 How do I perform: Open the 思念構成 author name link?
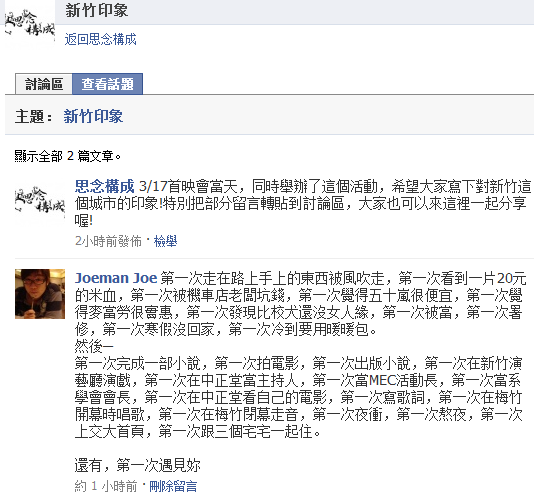pos(105,186)
